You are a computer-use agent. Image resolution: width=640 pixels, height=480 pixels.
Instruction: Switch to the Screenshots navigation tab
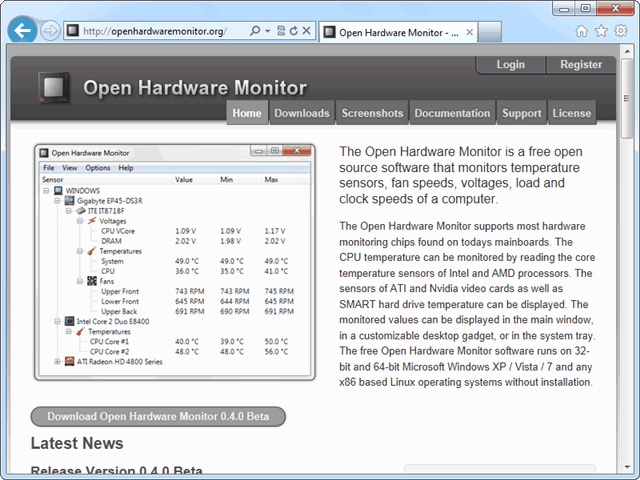click(371, 113)
